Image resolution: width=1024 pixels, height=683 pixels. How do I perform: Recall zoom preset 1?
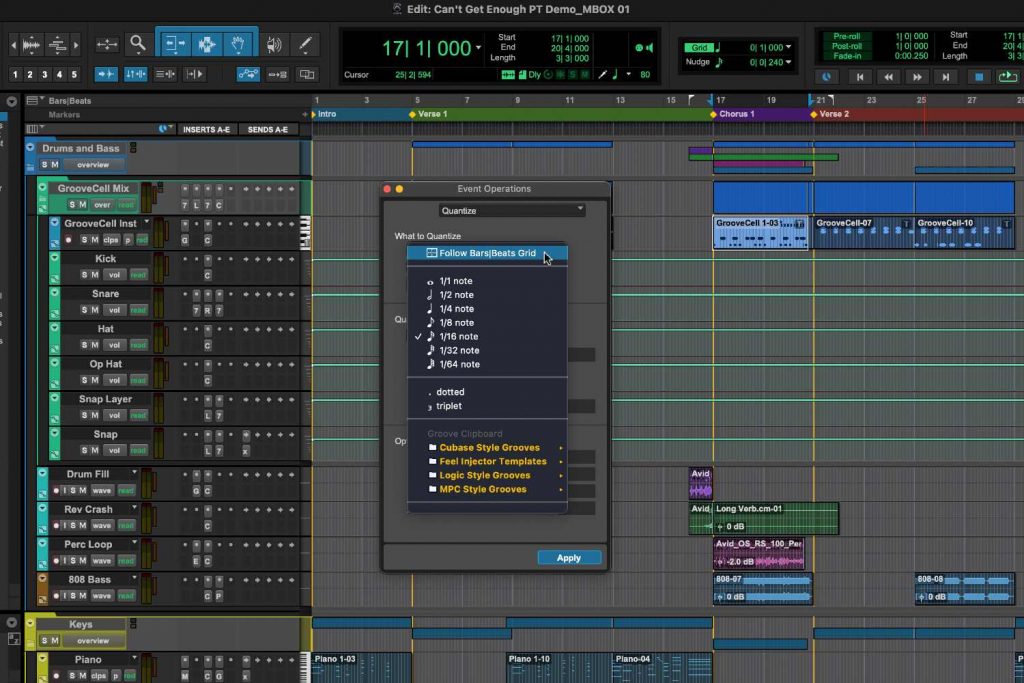coord(15,74)
